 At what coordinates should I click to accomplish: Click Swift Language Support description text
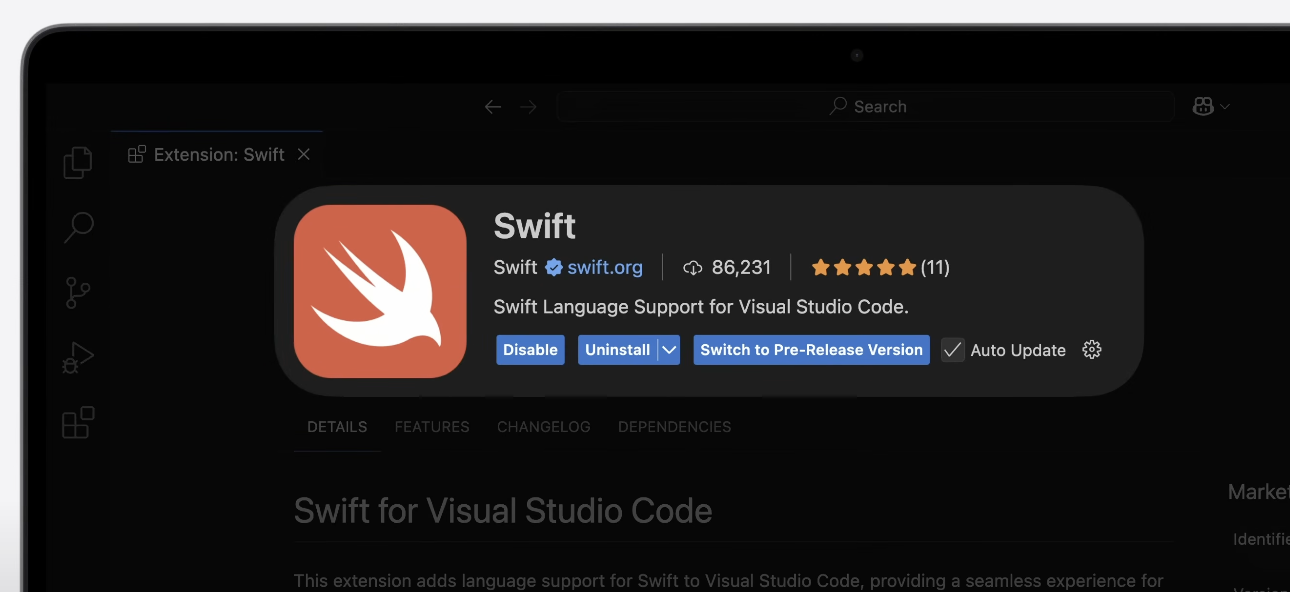coord(701,307)
